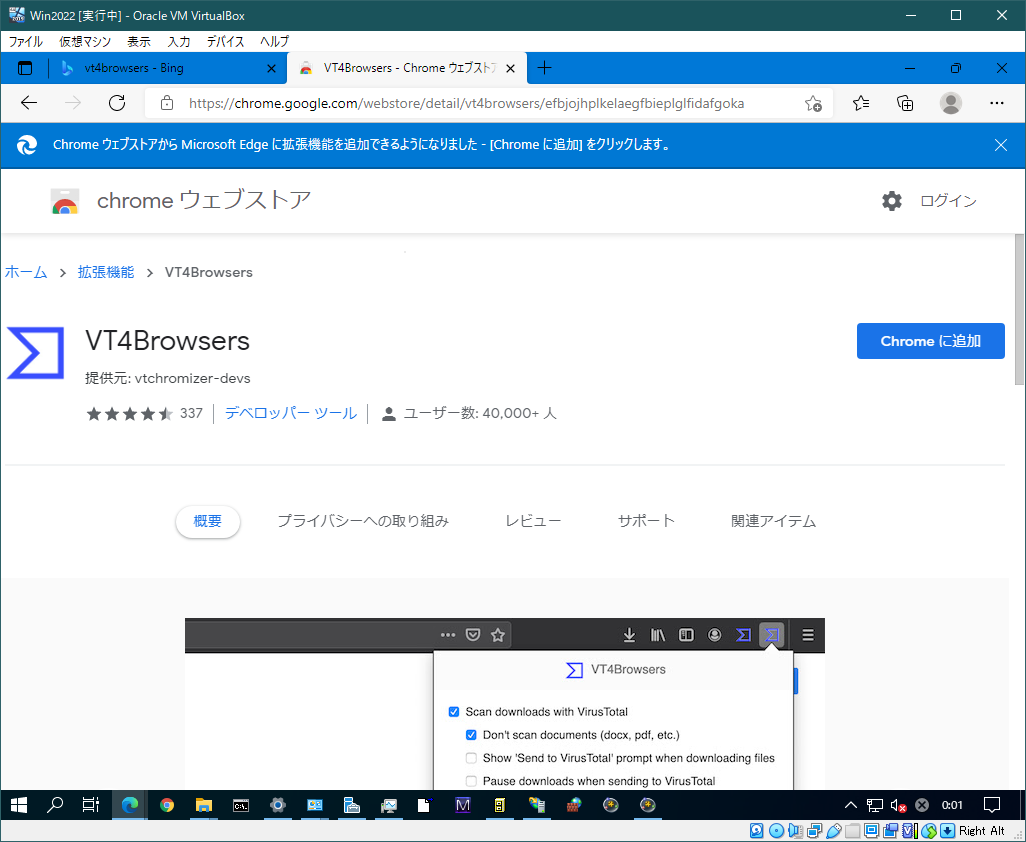Click the 提供元: vtchromizer-devs text
1026x842 pixels.
click(x=168, y=378)
